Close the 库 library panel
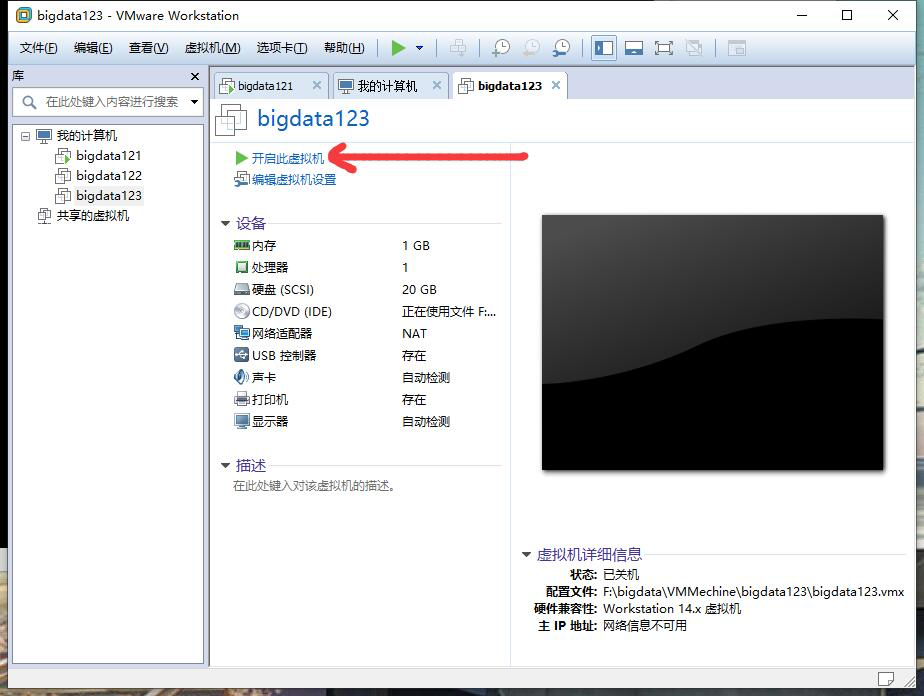Viewport: 924px width, 696px height. click(x=194, y=76)
